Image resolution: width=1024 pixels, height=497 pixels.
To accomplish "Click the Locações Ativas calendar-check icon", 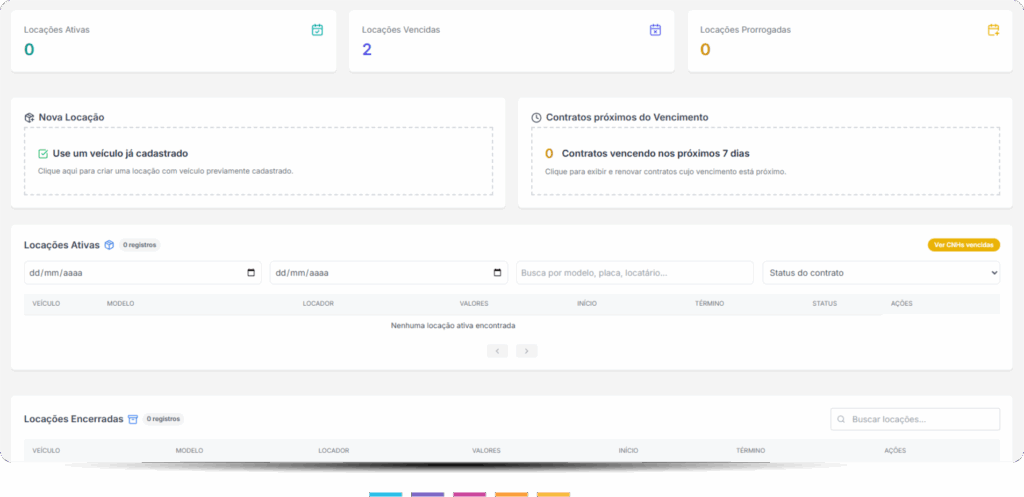I will [317, 30].
